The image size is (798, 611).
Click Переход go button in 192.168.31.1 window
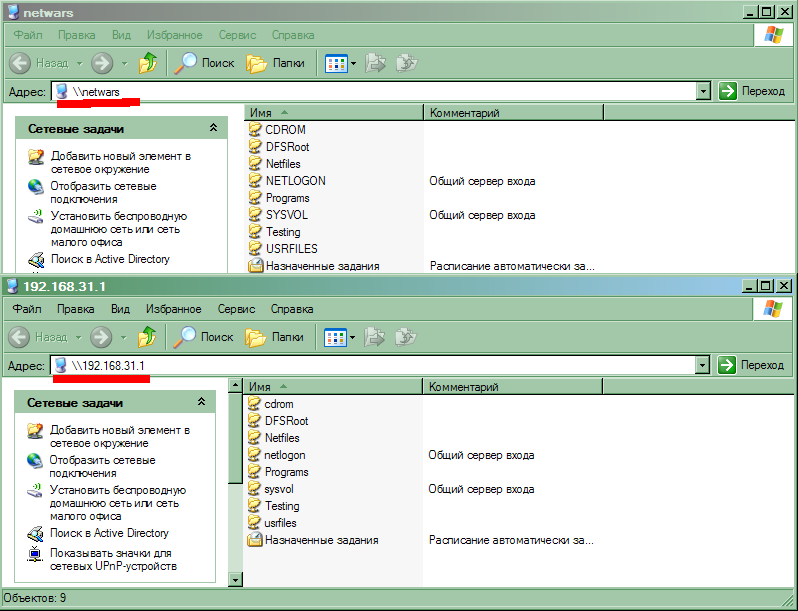tap(751, 365)
